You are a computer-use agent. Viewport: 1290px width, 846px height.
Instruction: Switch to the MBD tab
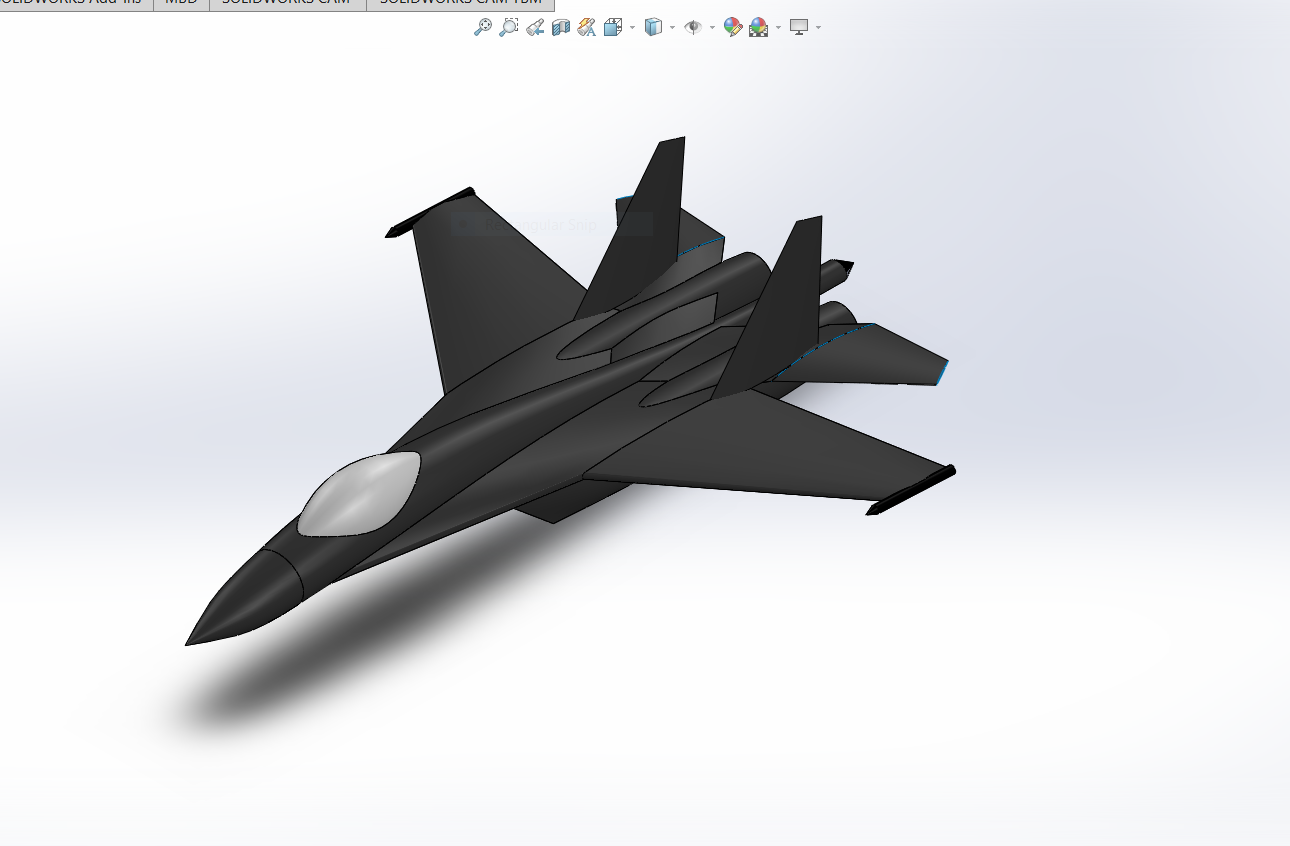[x=182, y=4]
